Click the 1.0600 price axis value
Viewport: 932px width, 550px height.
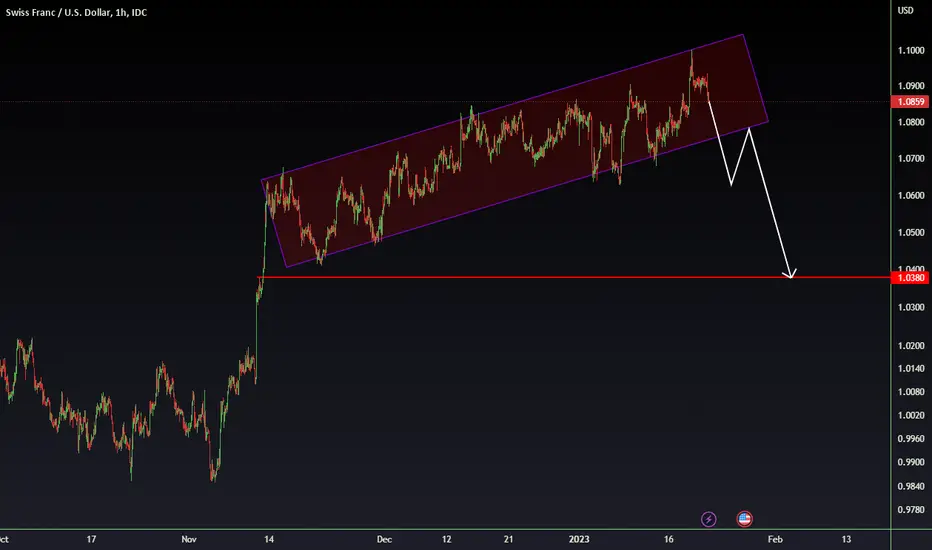[x=911, y=196]
